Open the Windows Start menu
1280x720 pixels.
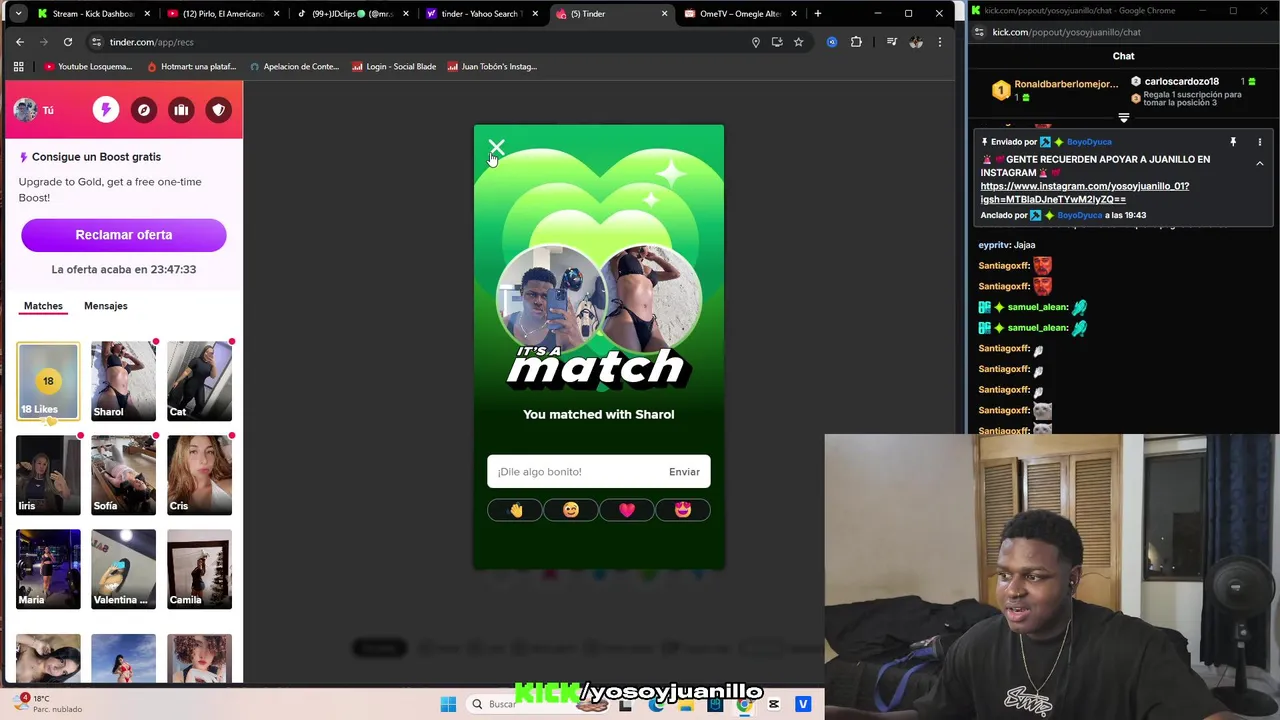tap(448, 704)
